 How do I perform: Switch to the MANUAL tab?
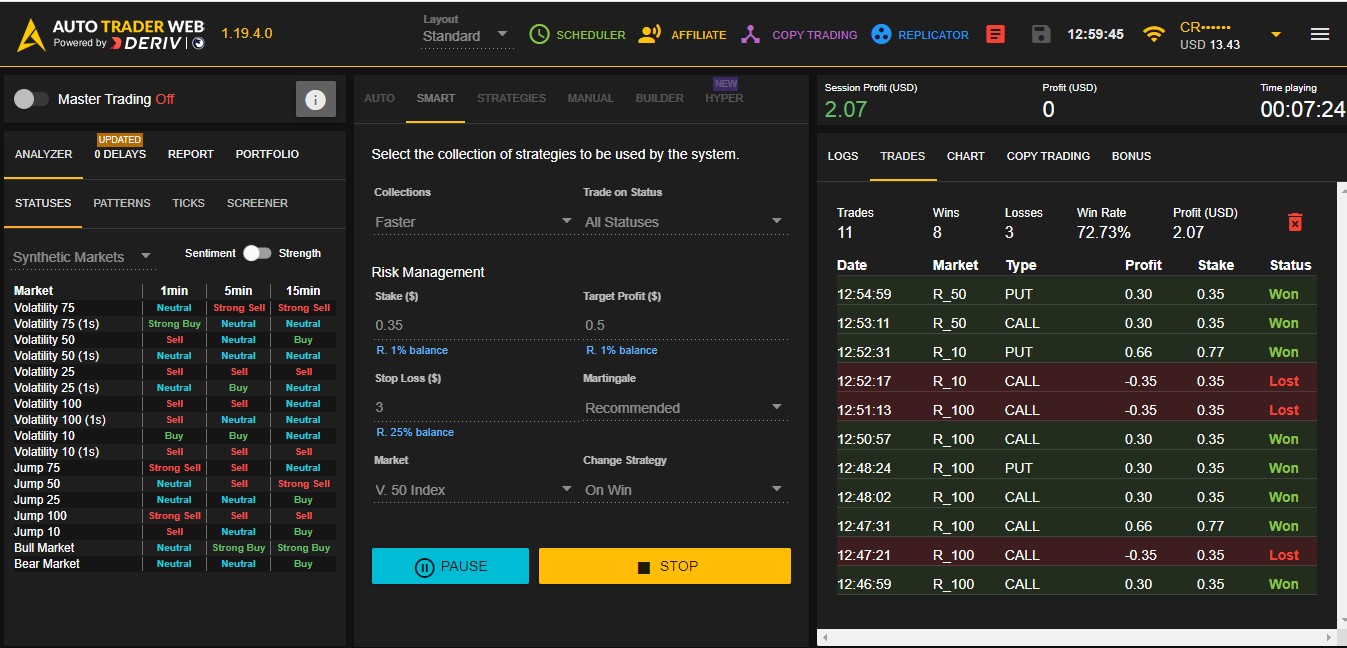click(590, 98)
